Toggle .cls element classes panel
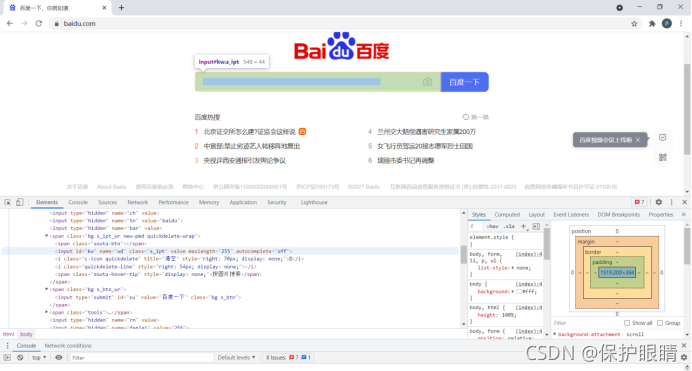Screen dimensions: 692x371 click(509, 226)
